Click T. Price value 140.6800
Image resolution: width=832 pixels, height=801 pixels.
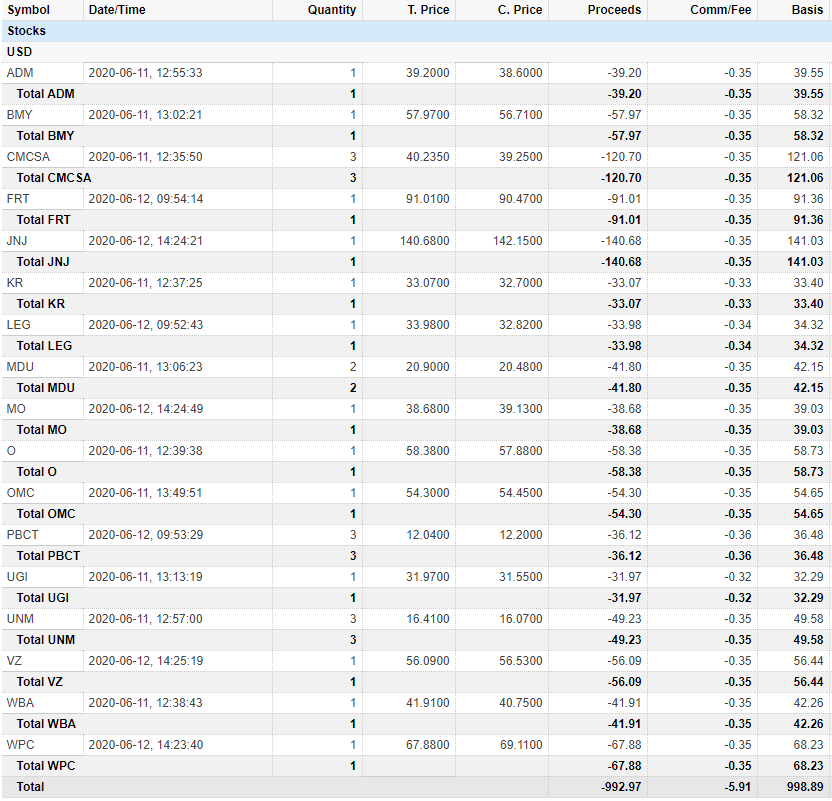coord(424,241)
